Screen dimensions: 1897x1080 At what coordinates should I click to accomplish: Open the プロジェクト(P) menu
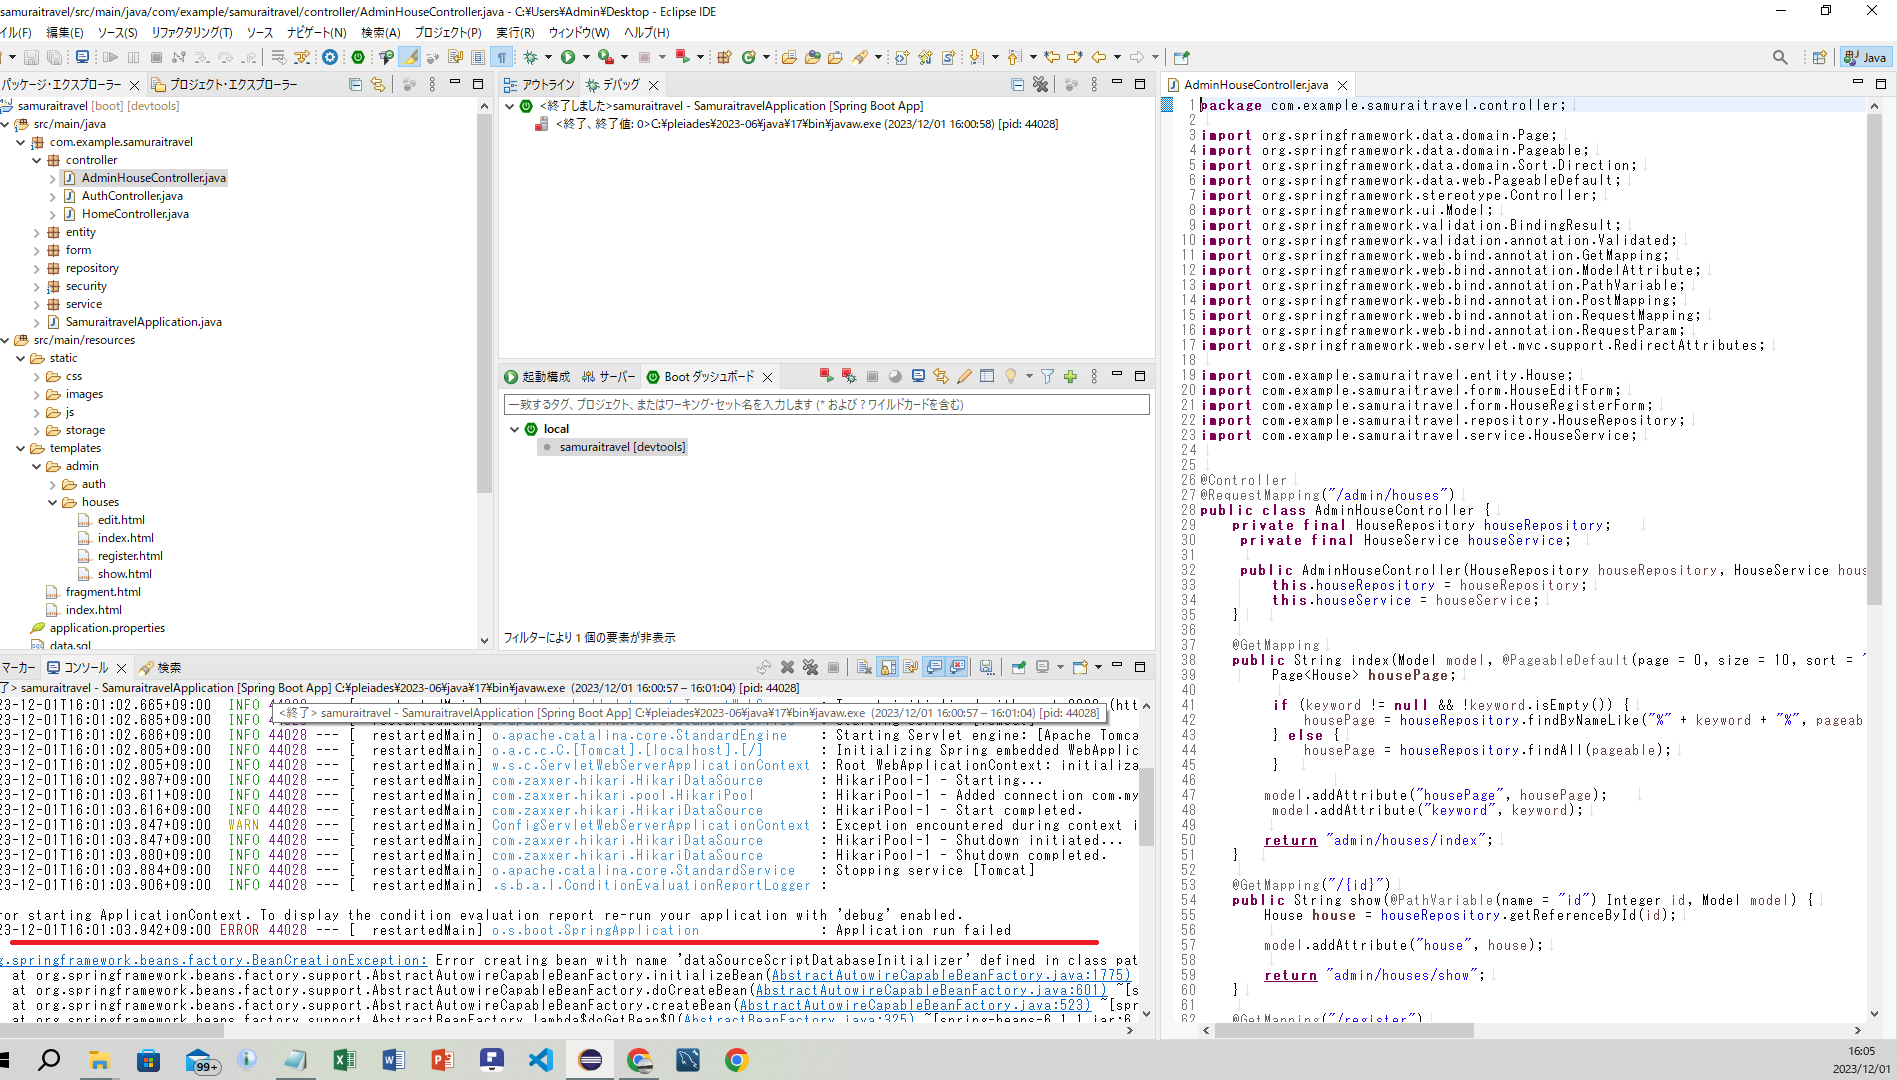point(448,32)
